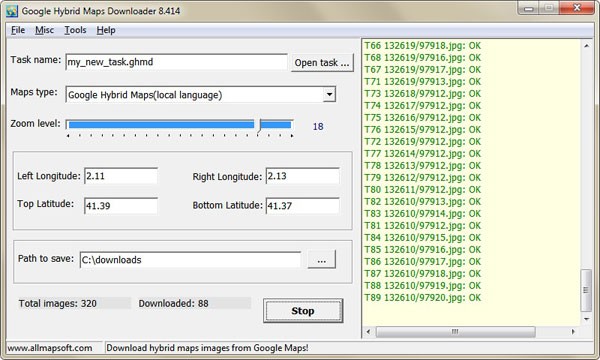Click www.allmapsoft.com in status bar
This screenshot has height=360, width=600.
(50, 348)
